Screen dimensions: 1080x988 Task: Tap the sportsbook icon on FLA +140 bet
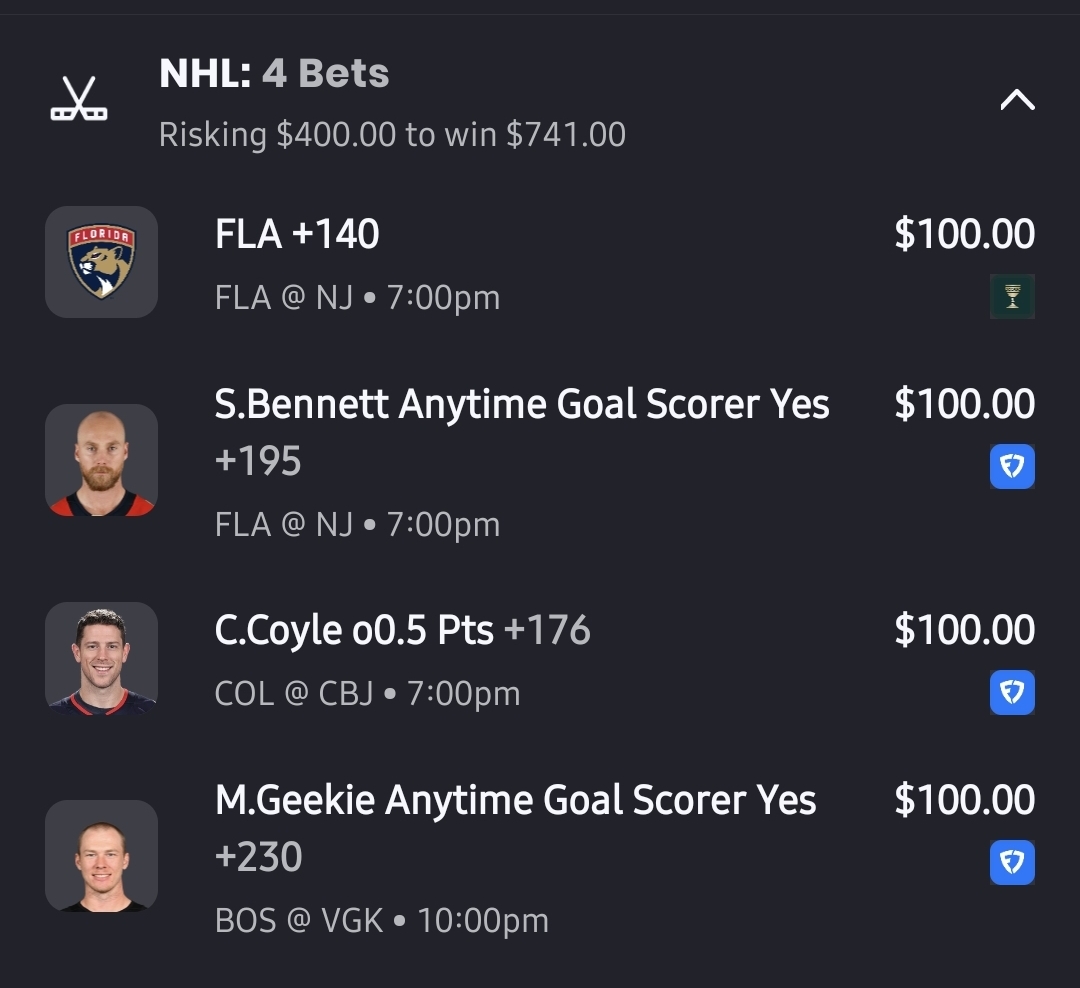[1012, 296]
